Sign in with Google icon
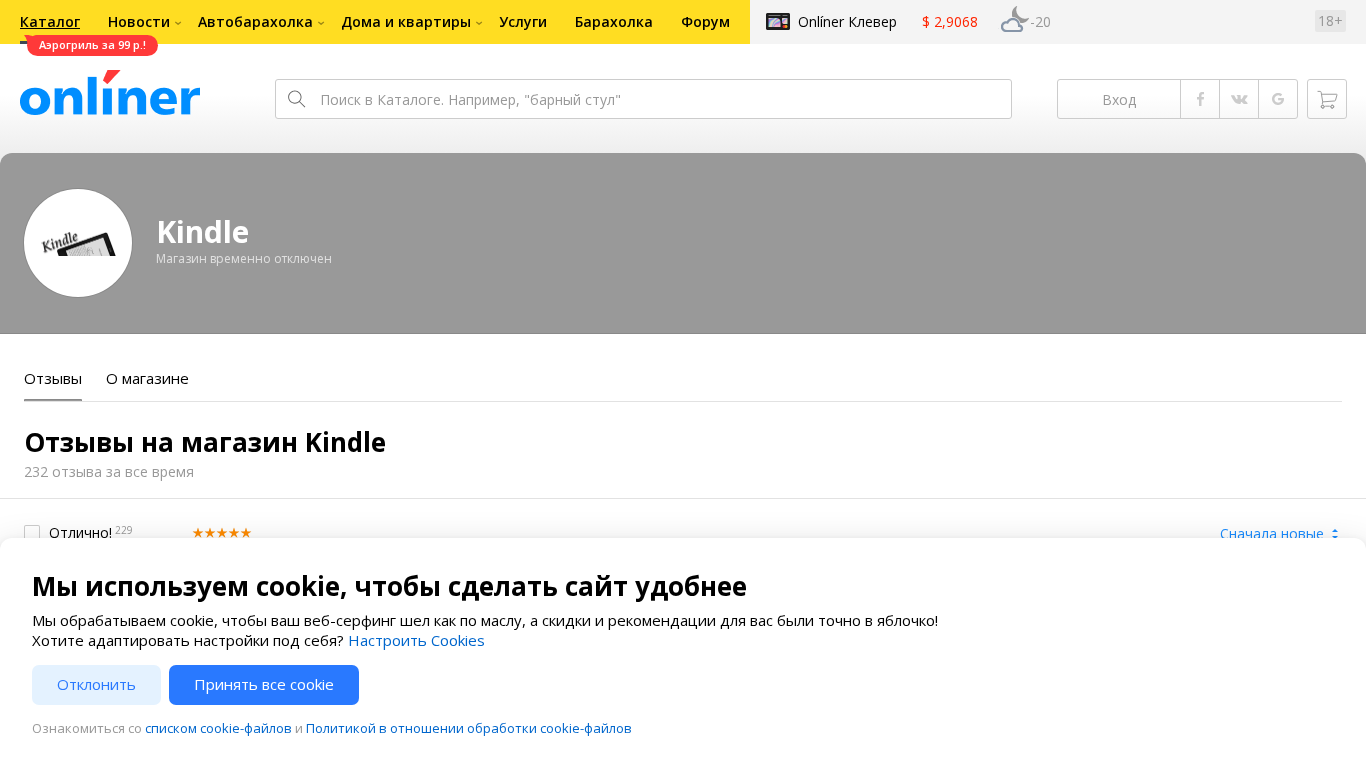This screenshot has height=768, width=1366. coord(1278,99)
